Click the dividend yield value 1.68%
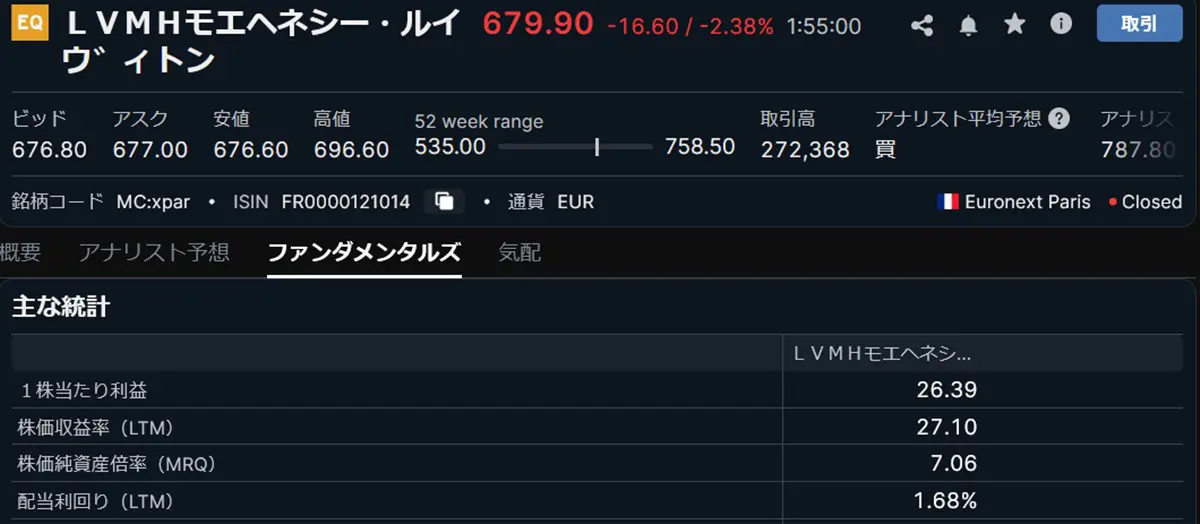1200x524 pixels. pyautogui.click(x=945, y=500)
